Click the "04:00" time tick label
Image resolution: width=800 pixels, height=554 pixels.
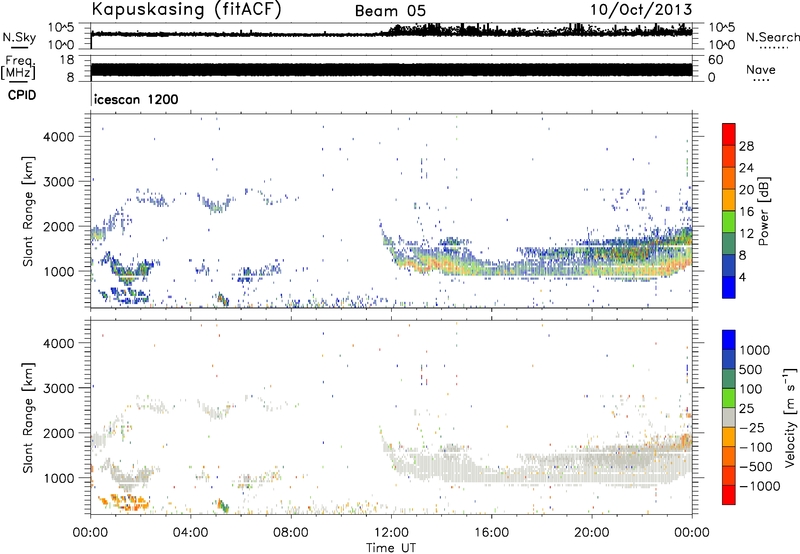coord(190,533)
